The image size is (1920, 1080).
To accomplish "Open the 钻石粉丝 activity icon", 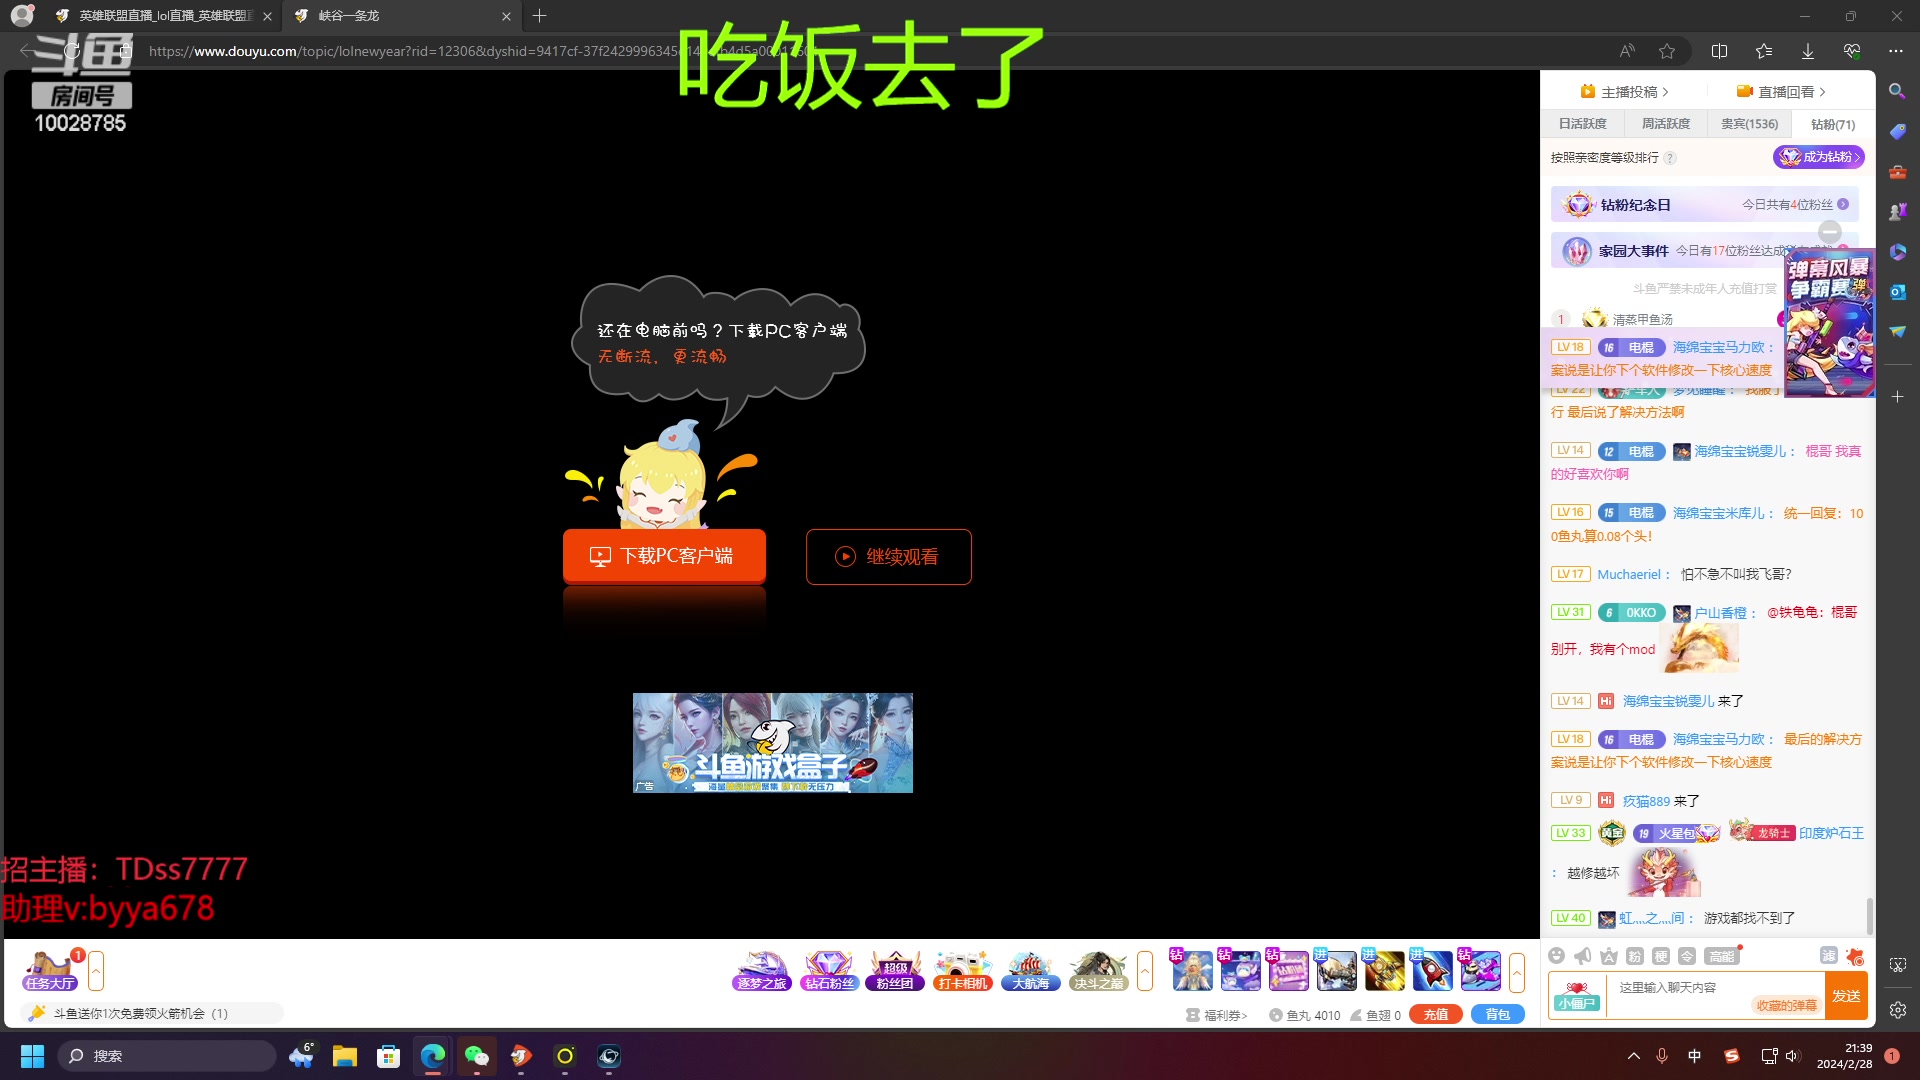I will point(829,971).
